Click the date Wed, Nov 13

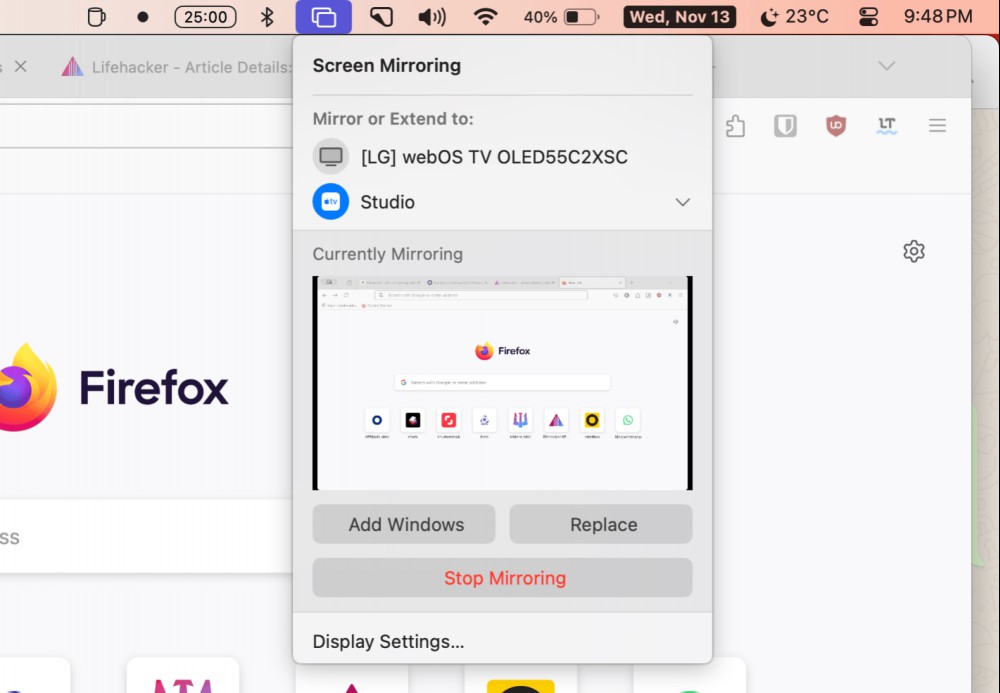679,17
